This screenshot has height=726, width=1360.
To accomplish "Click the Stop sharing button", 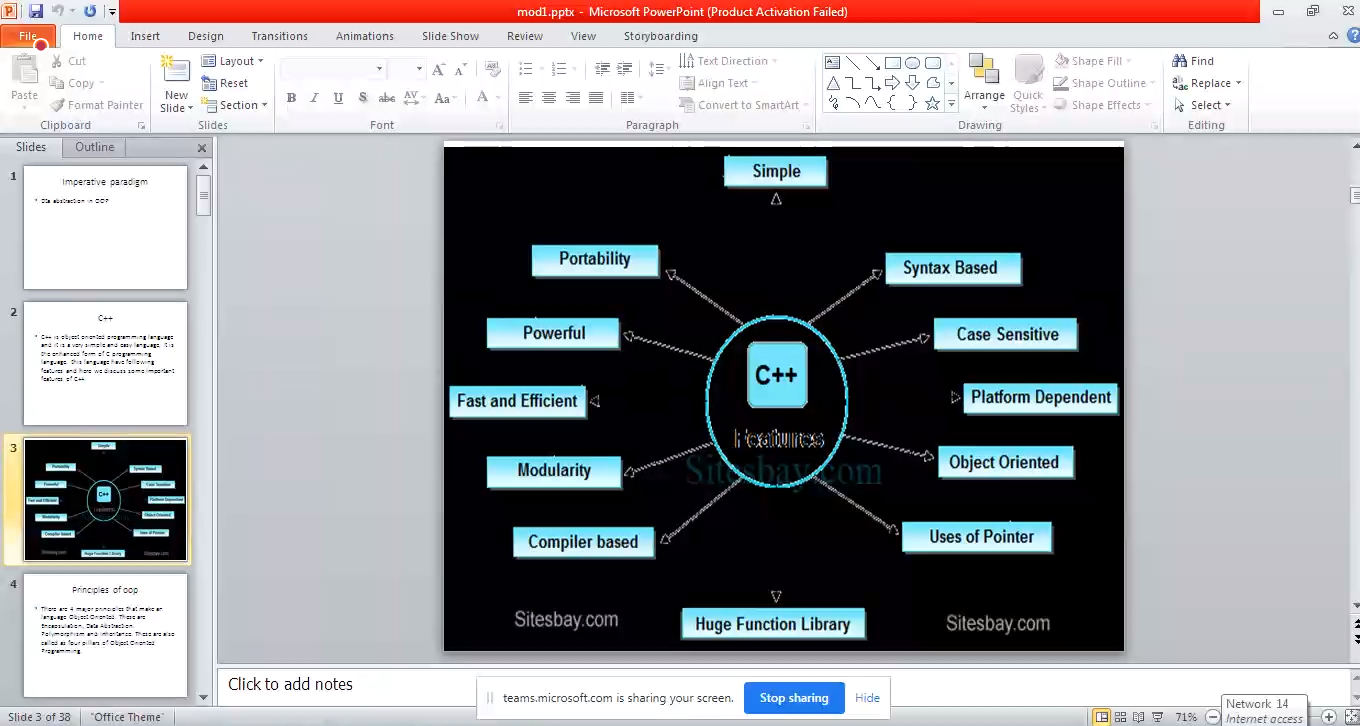I will tap(794, 698).
